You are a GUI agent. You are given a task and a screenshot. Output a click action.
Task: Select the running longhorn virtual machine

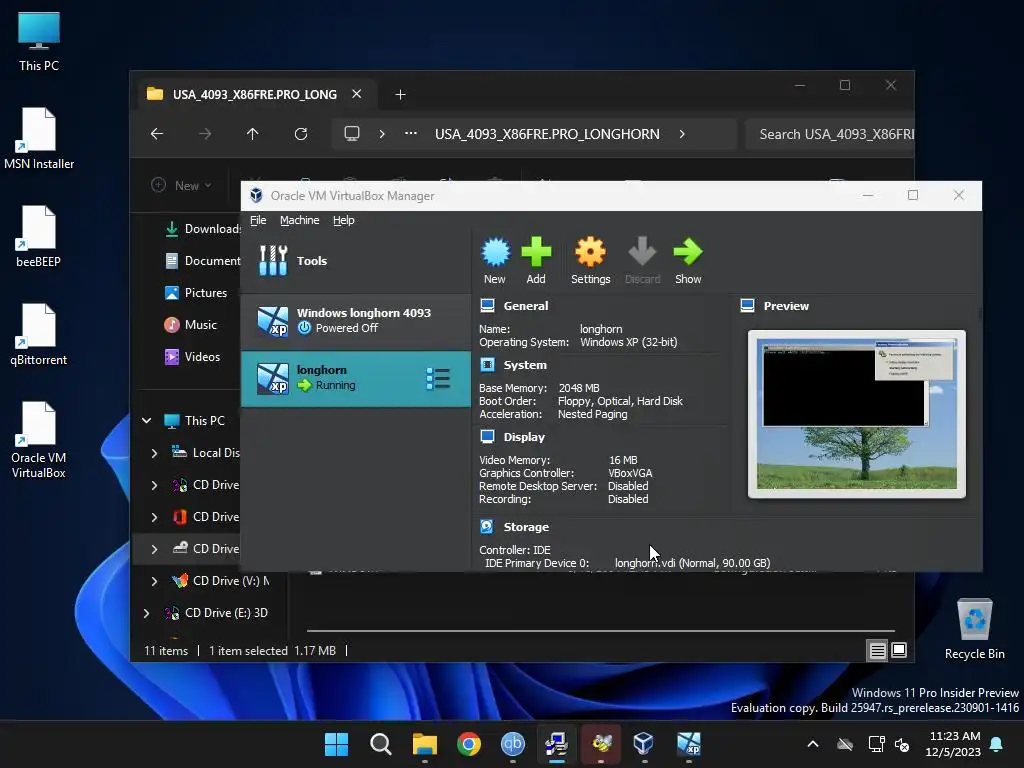tap(356, 378)
